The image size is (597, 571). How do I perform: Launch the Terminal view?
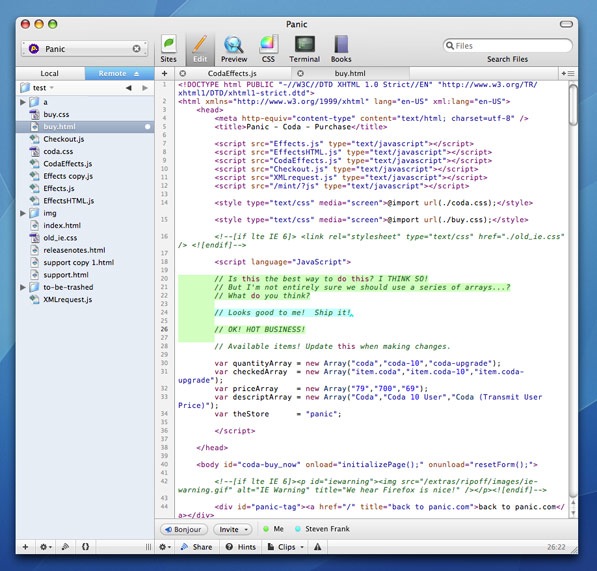[304, 49]
